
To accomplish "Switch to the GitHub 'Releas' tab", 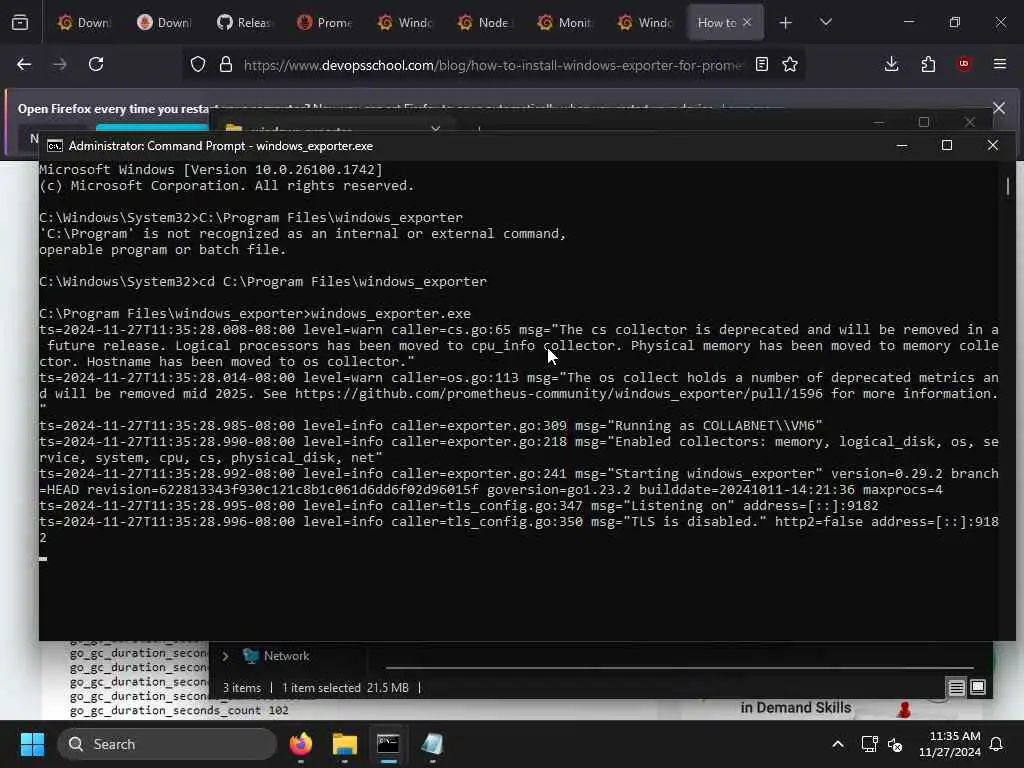I will click(x=244, y=23).
